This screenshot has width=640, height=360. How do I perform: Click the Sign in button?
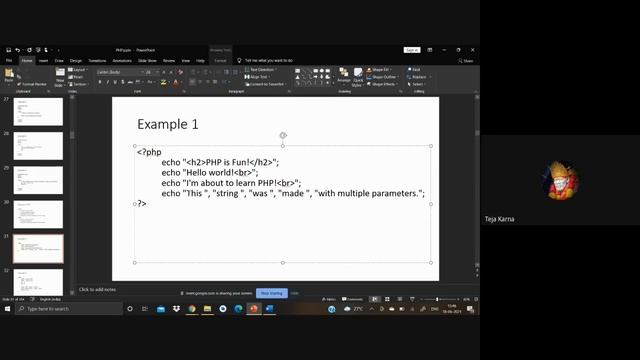pyautogui.click(x=412, y=50)
